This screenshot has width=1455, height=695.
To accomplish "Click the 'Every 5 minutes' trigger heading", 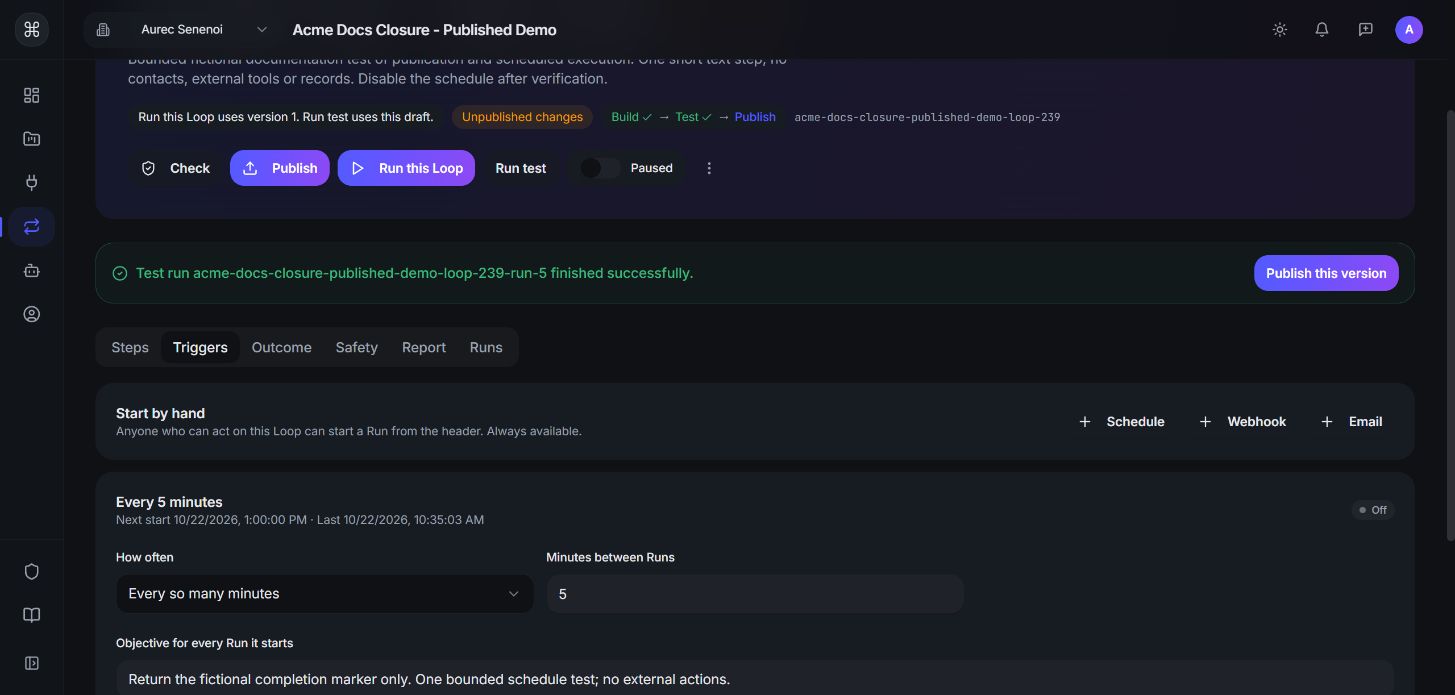I will click(x=169, y=502).
